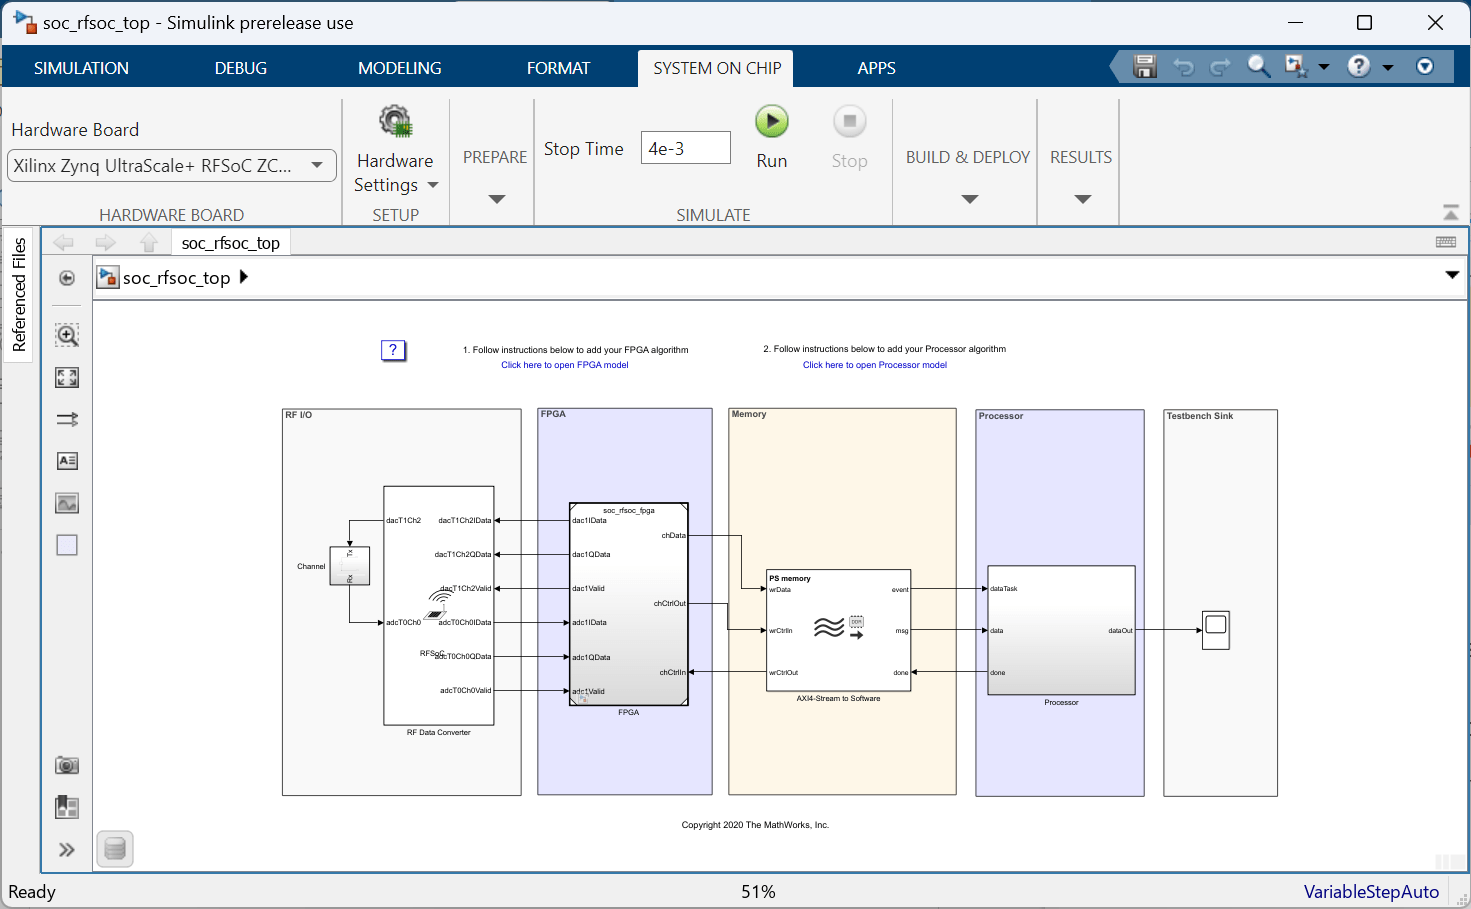
Task: Collapse the ribbon with the chevron arrow
Action: [x=1451, y=211]
